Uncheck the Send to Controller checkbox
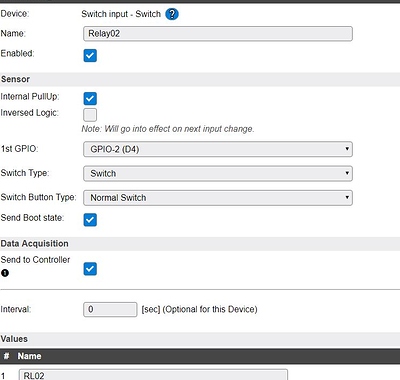The image size is (400, 380). coord(90,269)
